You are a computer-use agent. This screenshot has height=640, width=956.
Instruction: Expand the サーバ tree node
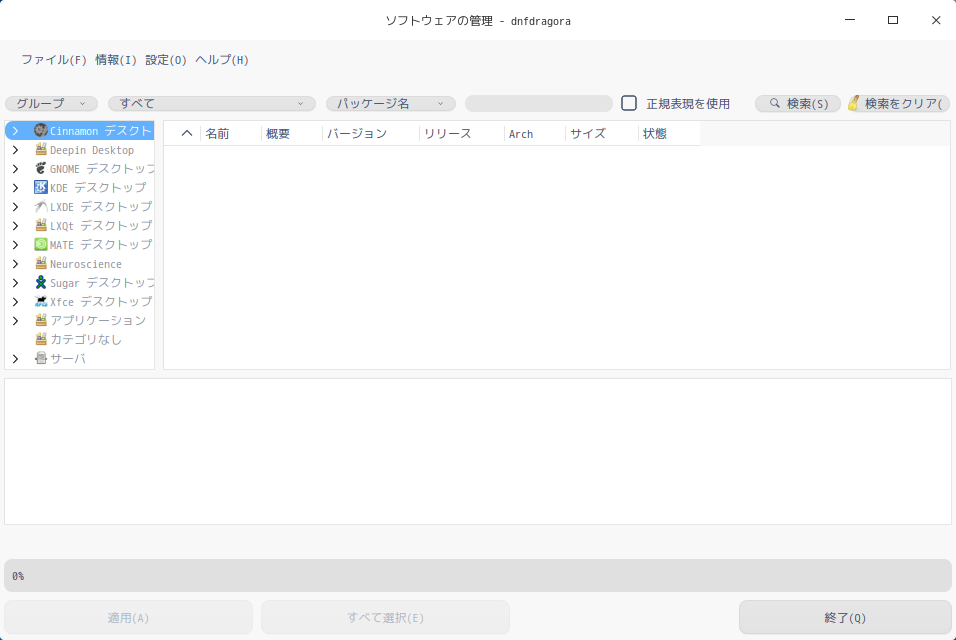point(16,358)
